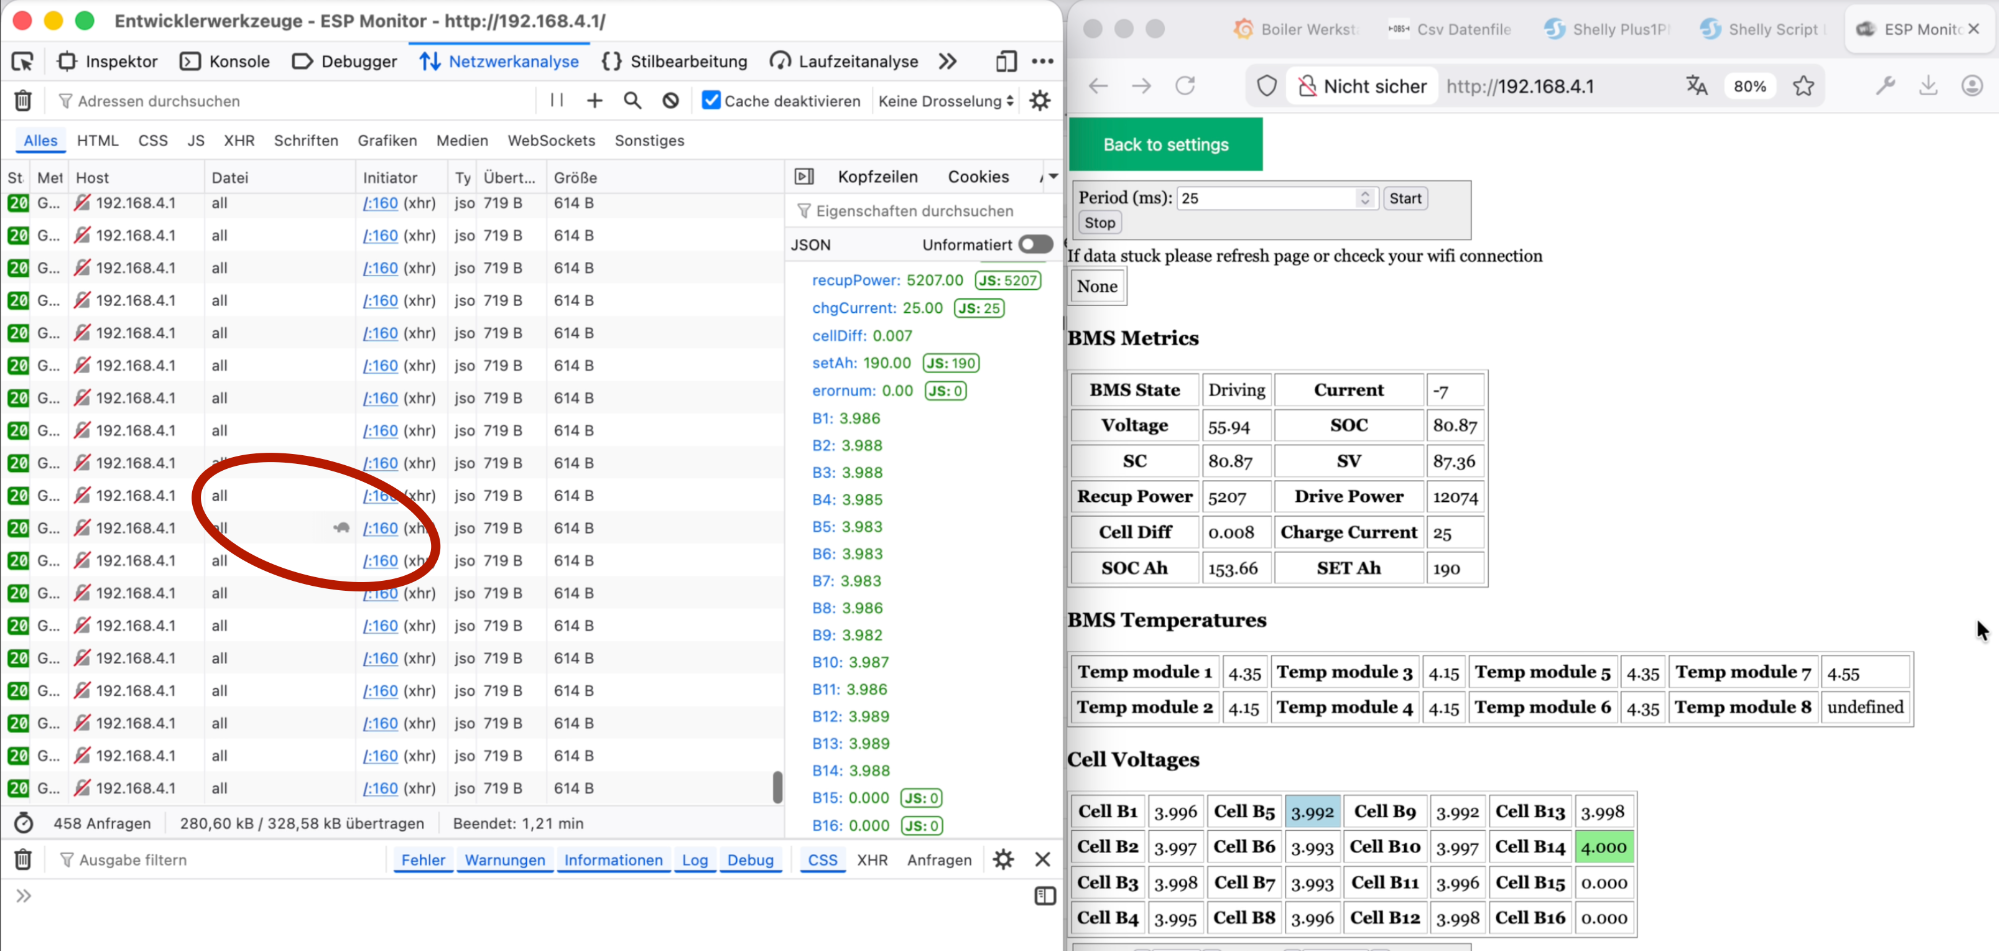Screen dimensions: 1999x951
Task: Toggle the Unformatiert JSON switch
Action: [1035, 245]
